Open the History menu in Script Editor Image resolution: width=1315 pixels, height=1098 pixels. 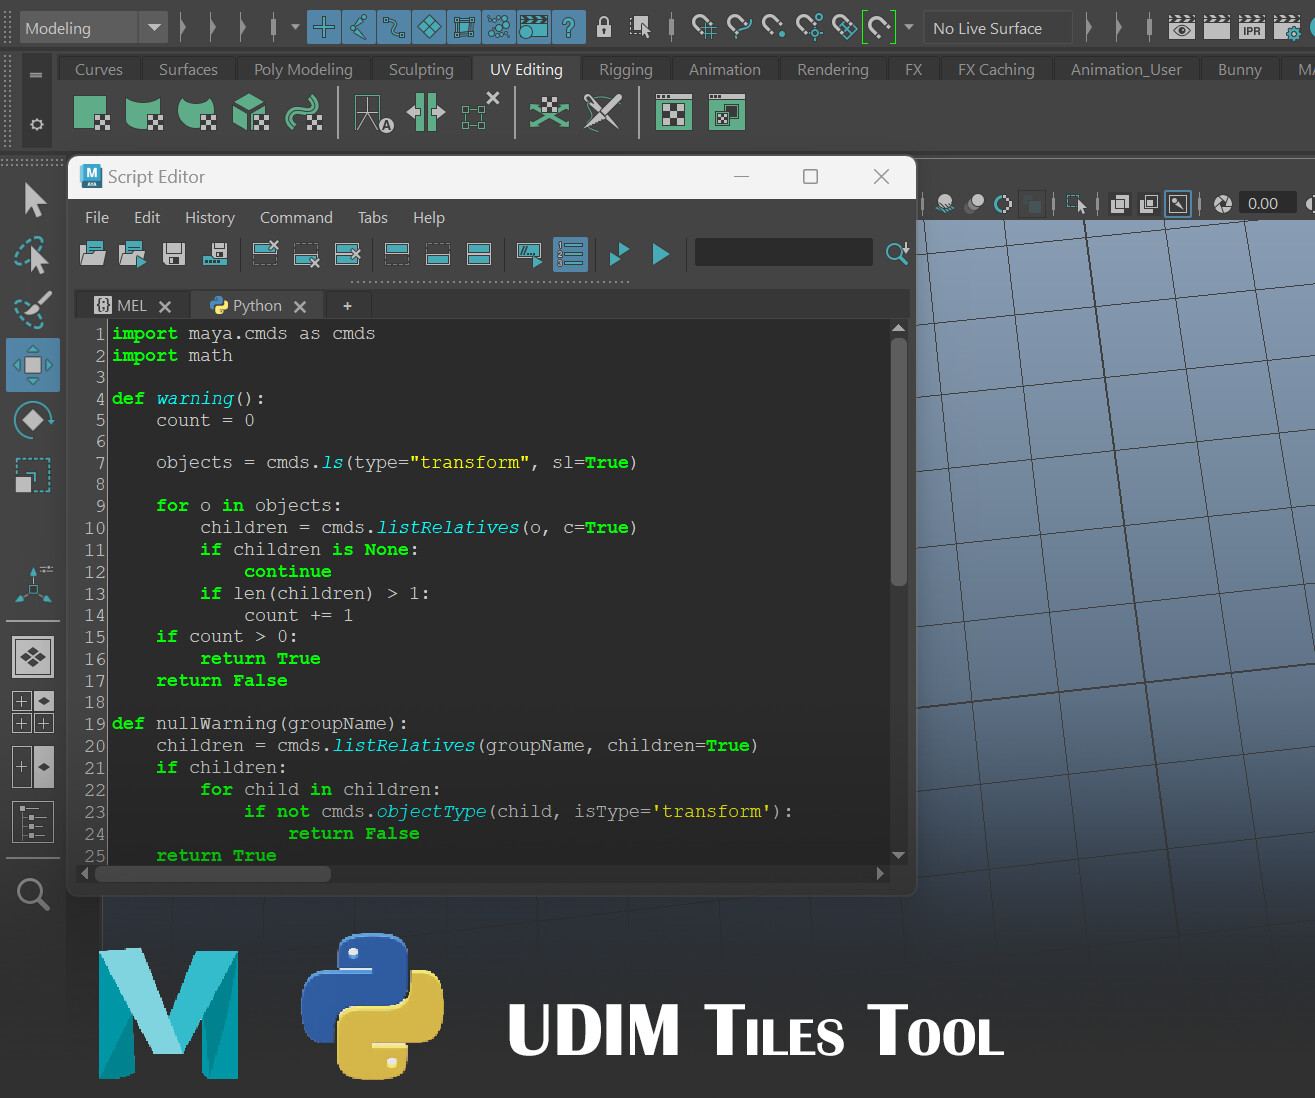pyautogui.click(x=209, y=218)
